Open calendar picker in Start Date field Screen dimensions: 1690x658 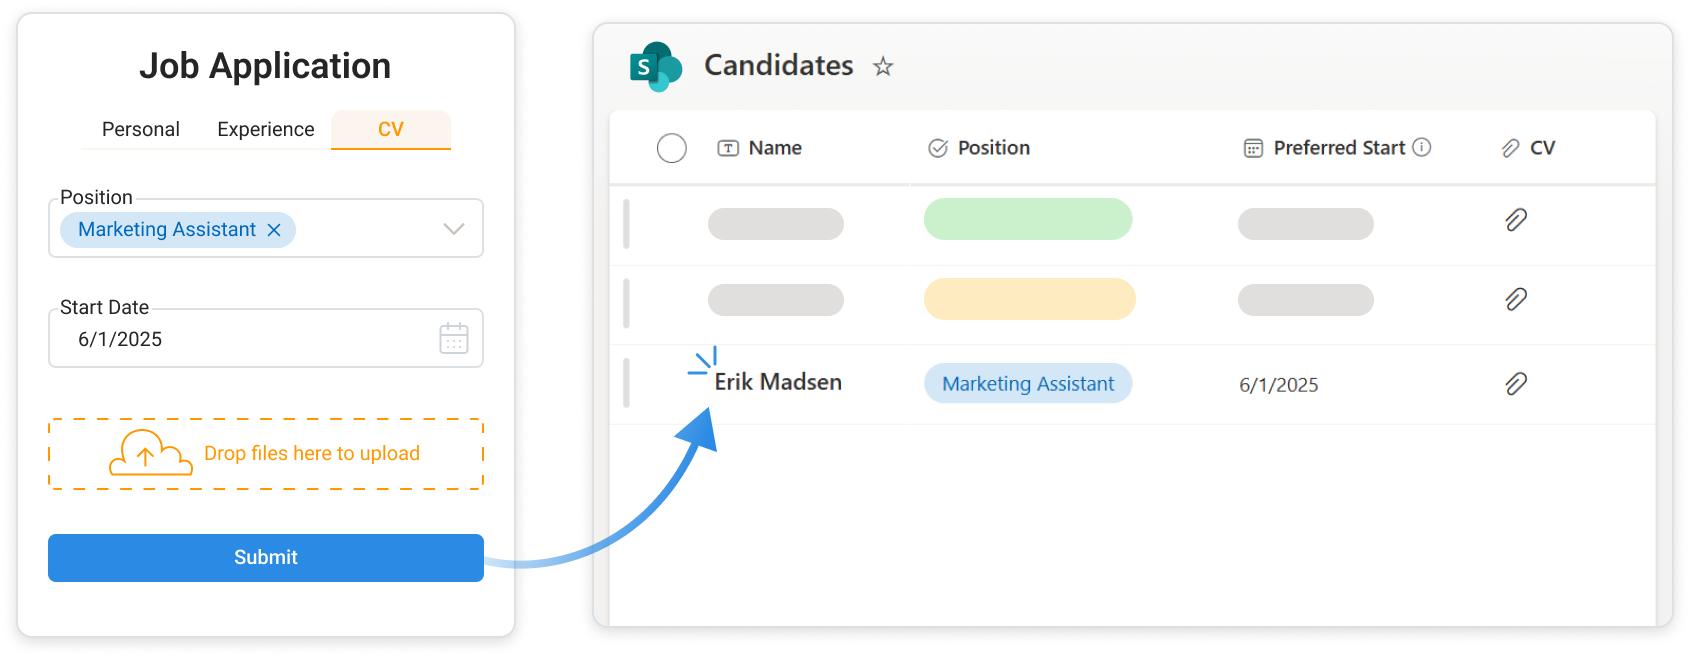coord(454,338)
